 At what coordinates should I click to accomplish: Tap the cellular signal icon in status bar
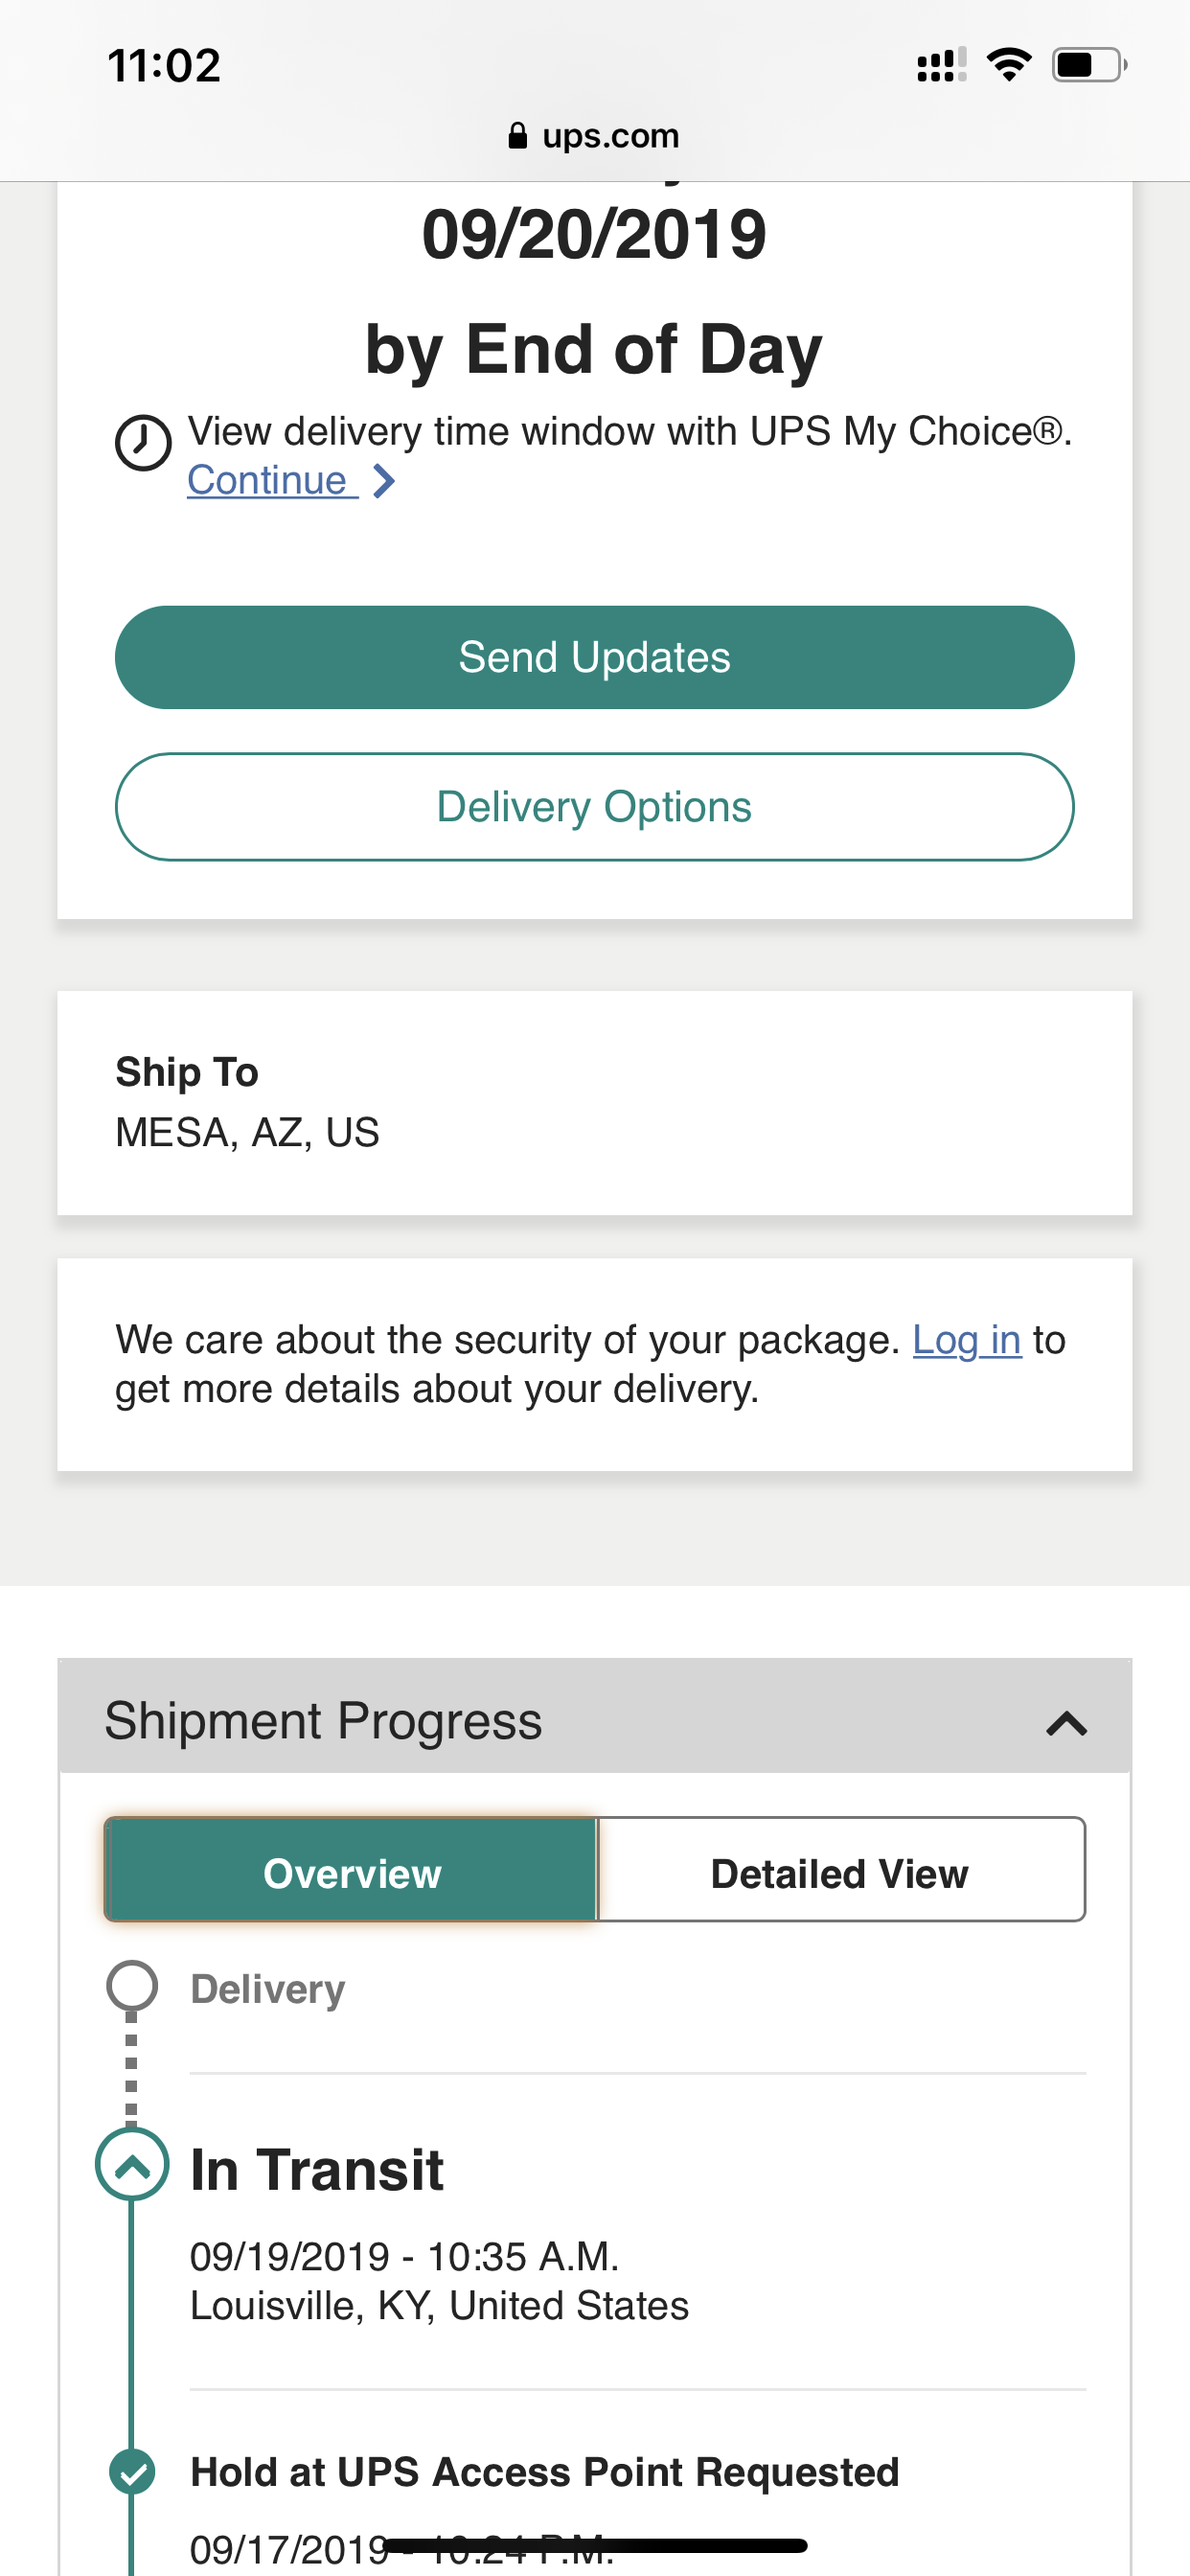[x=941, y=65]
